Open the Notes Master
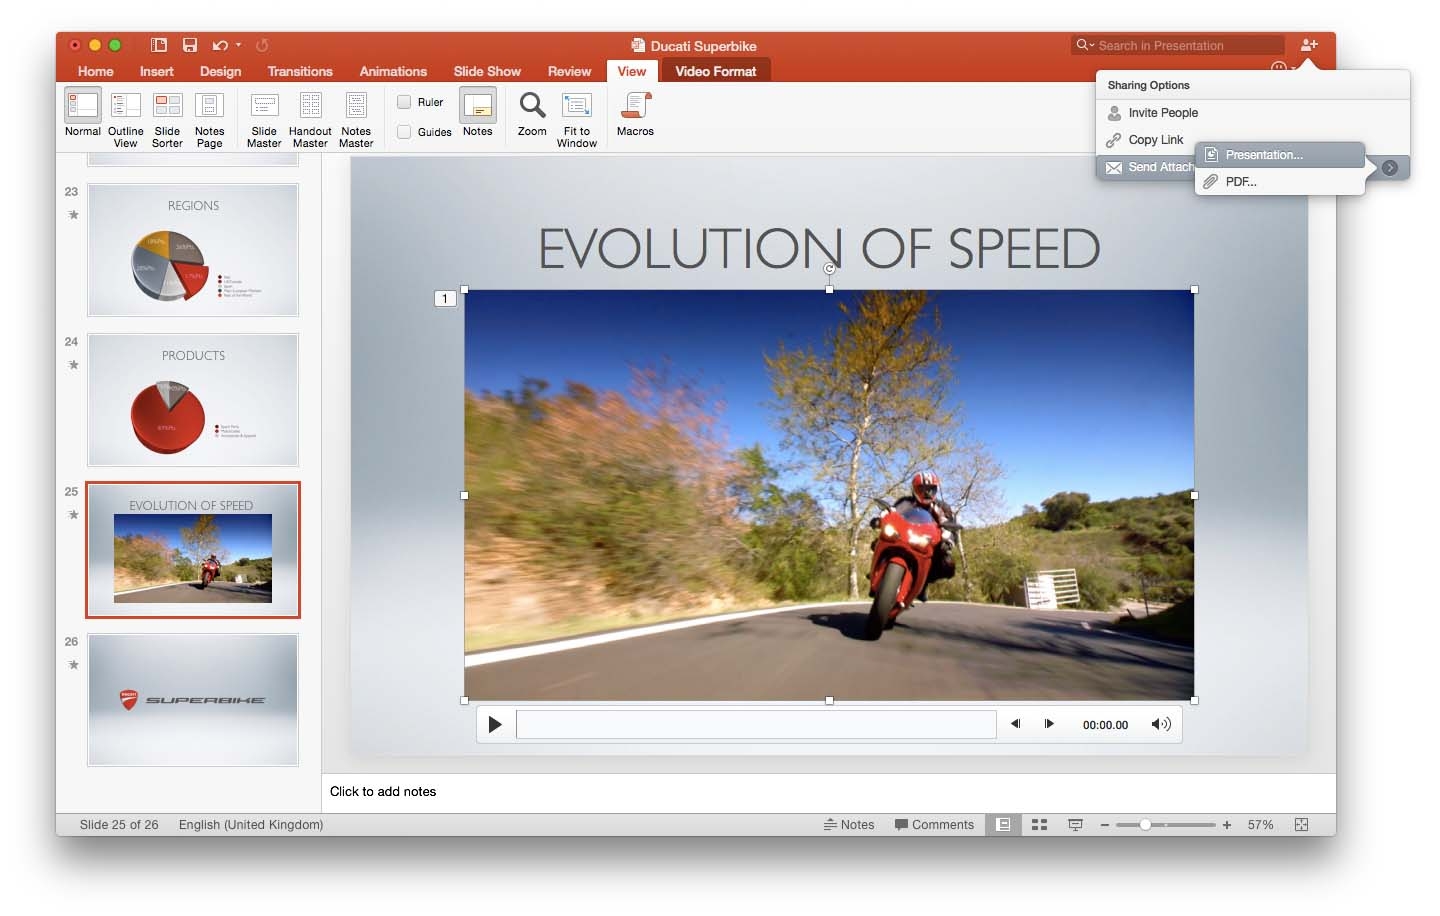Viewport: 1440px width, 916px height. coord(356,120)
